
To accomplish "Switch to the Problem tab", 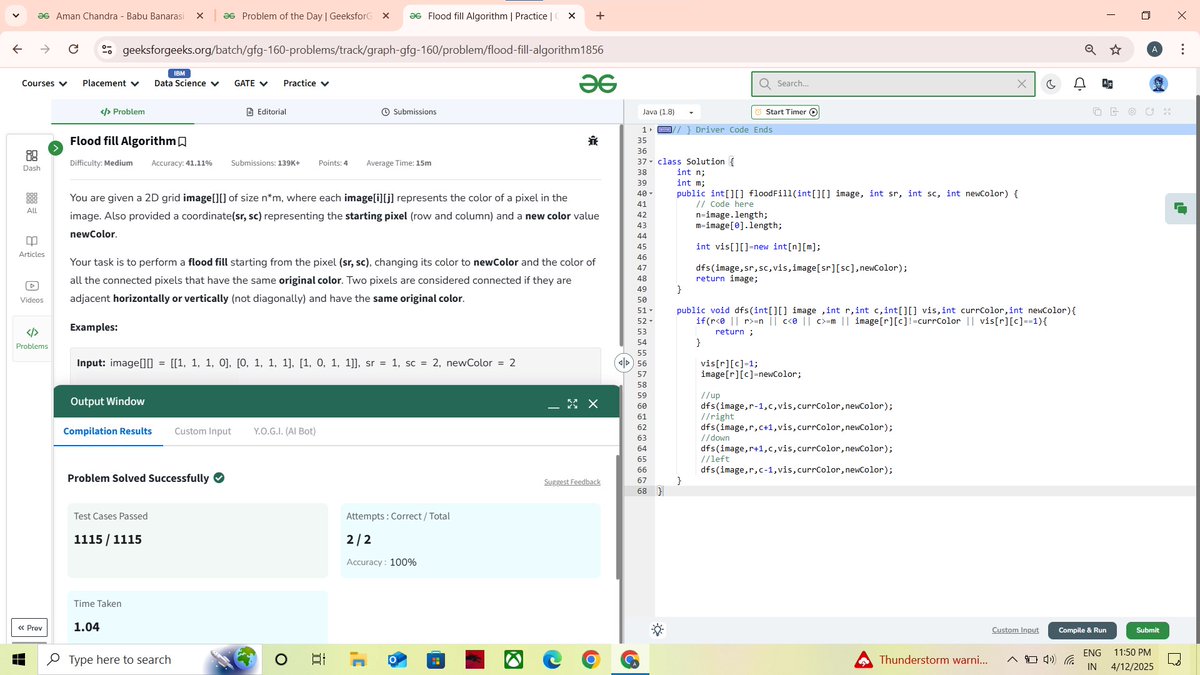I will pos(123,111).
